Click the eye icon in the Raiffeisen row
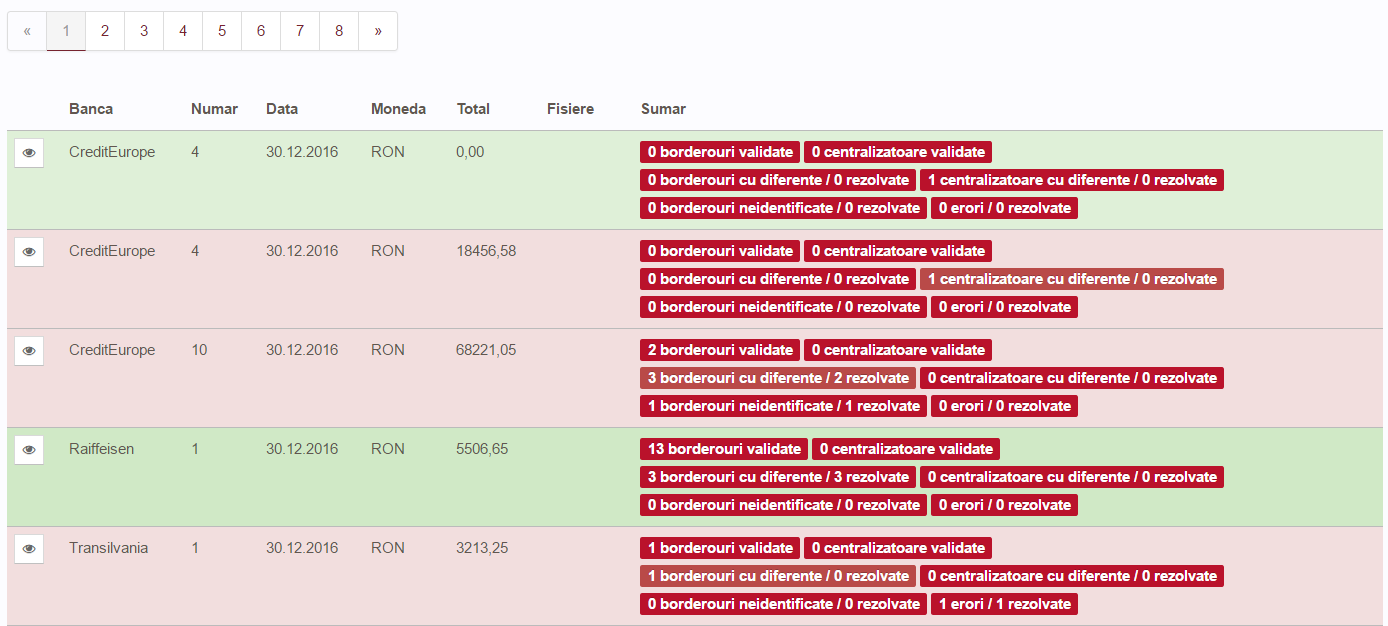 point(29,450)
